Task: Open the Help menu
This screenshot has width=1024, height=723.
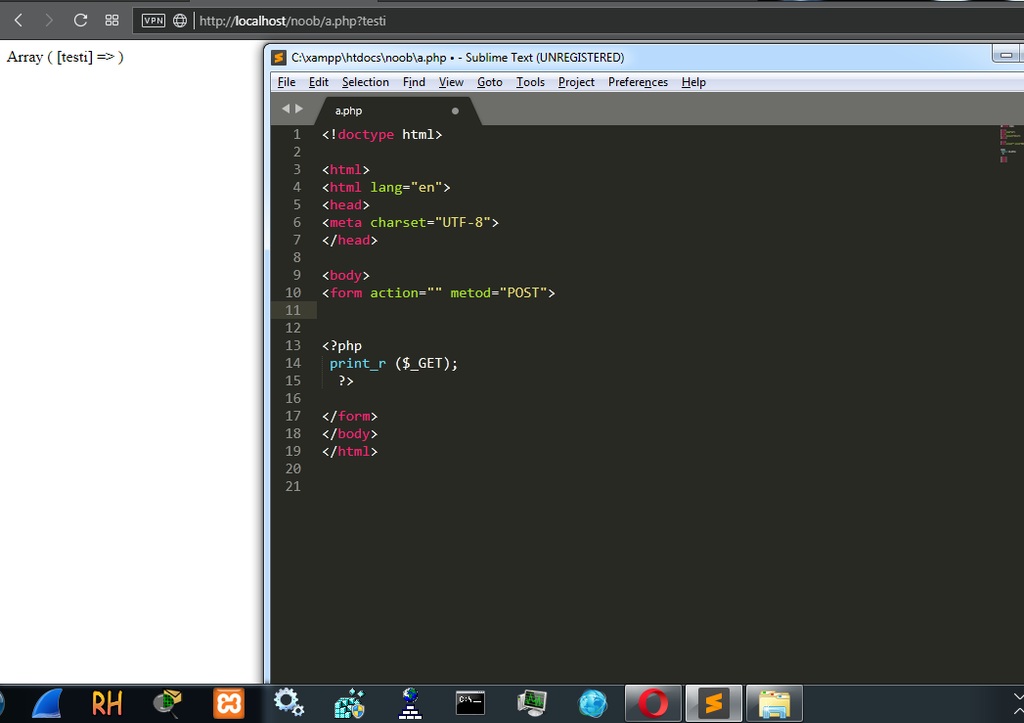Action: tap(693, 82)
